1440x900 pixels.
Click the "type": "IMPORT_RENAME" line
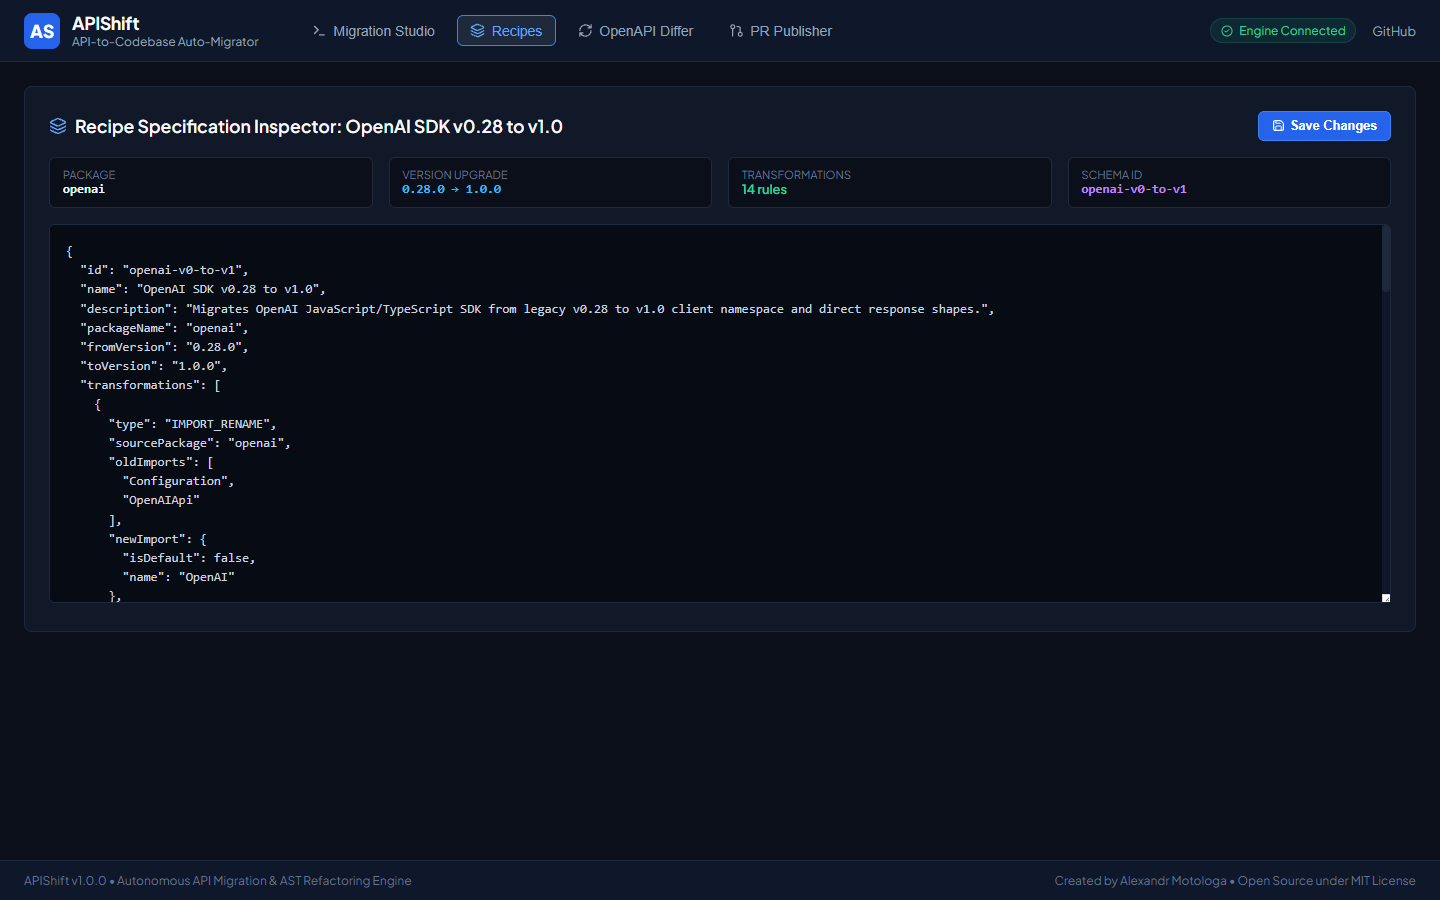point(192,424)
